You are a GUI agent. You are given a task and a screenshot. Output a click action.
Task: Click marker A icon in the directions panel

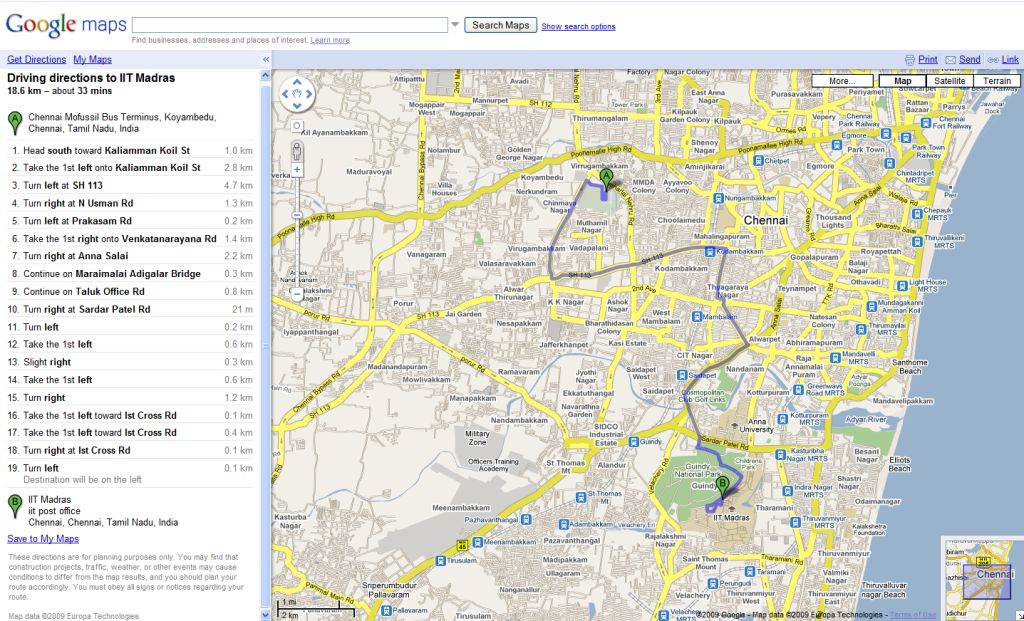(14, 122)
